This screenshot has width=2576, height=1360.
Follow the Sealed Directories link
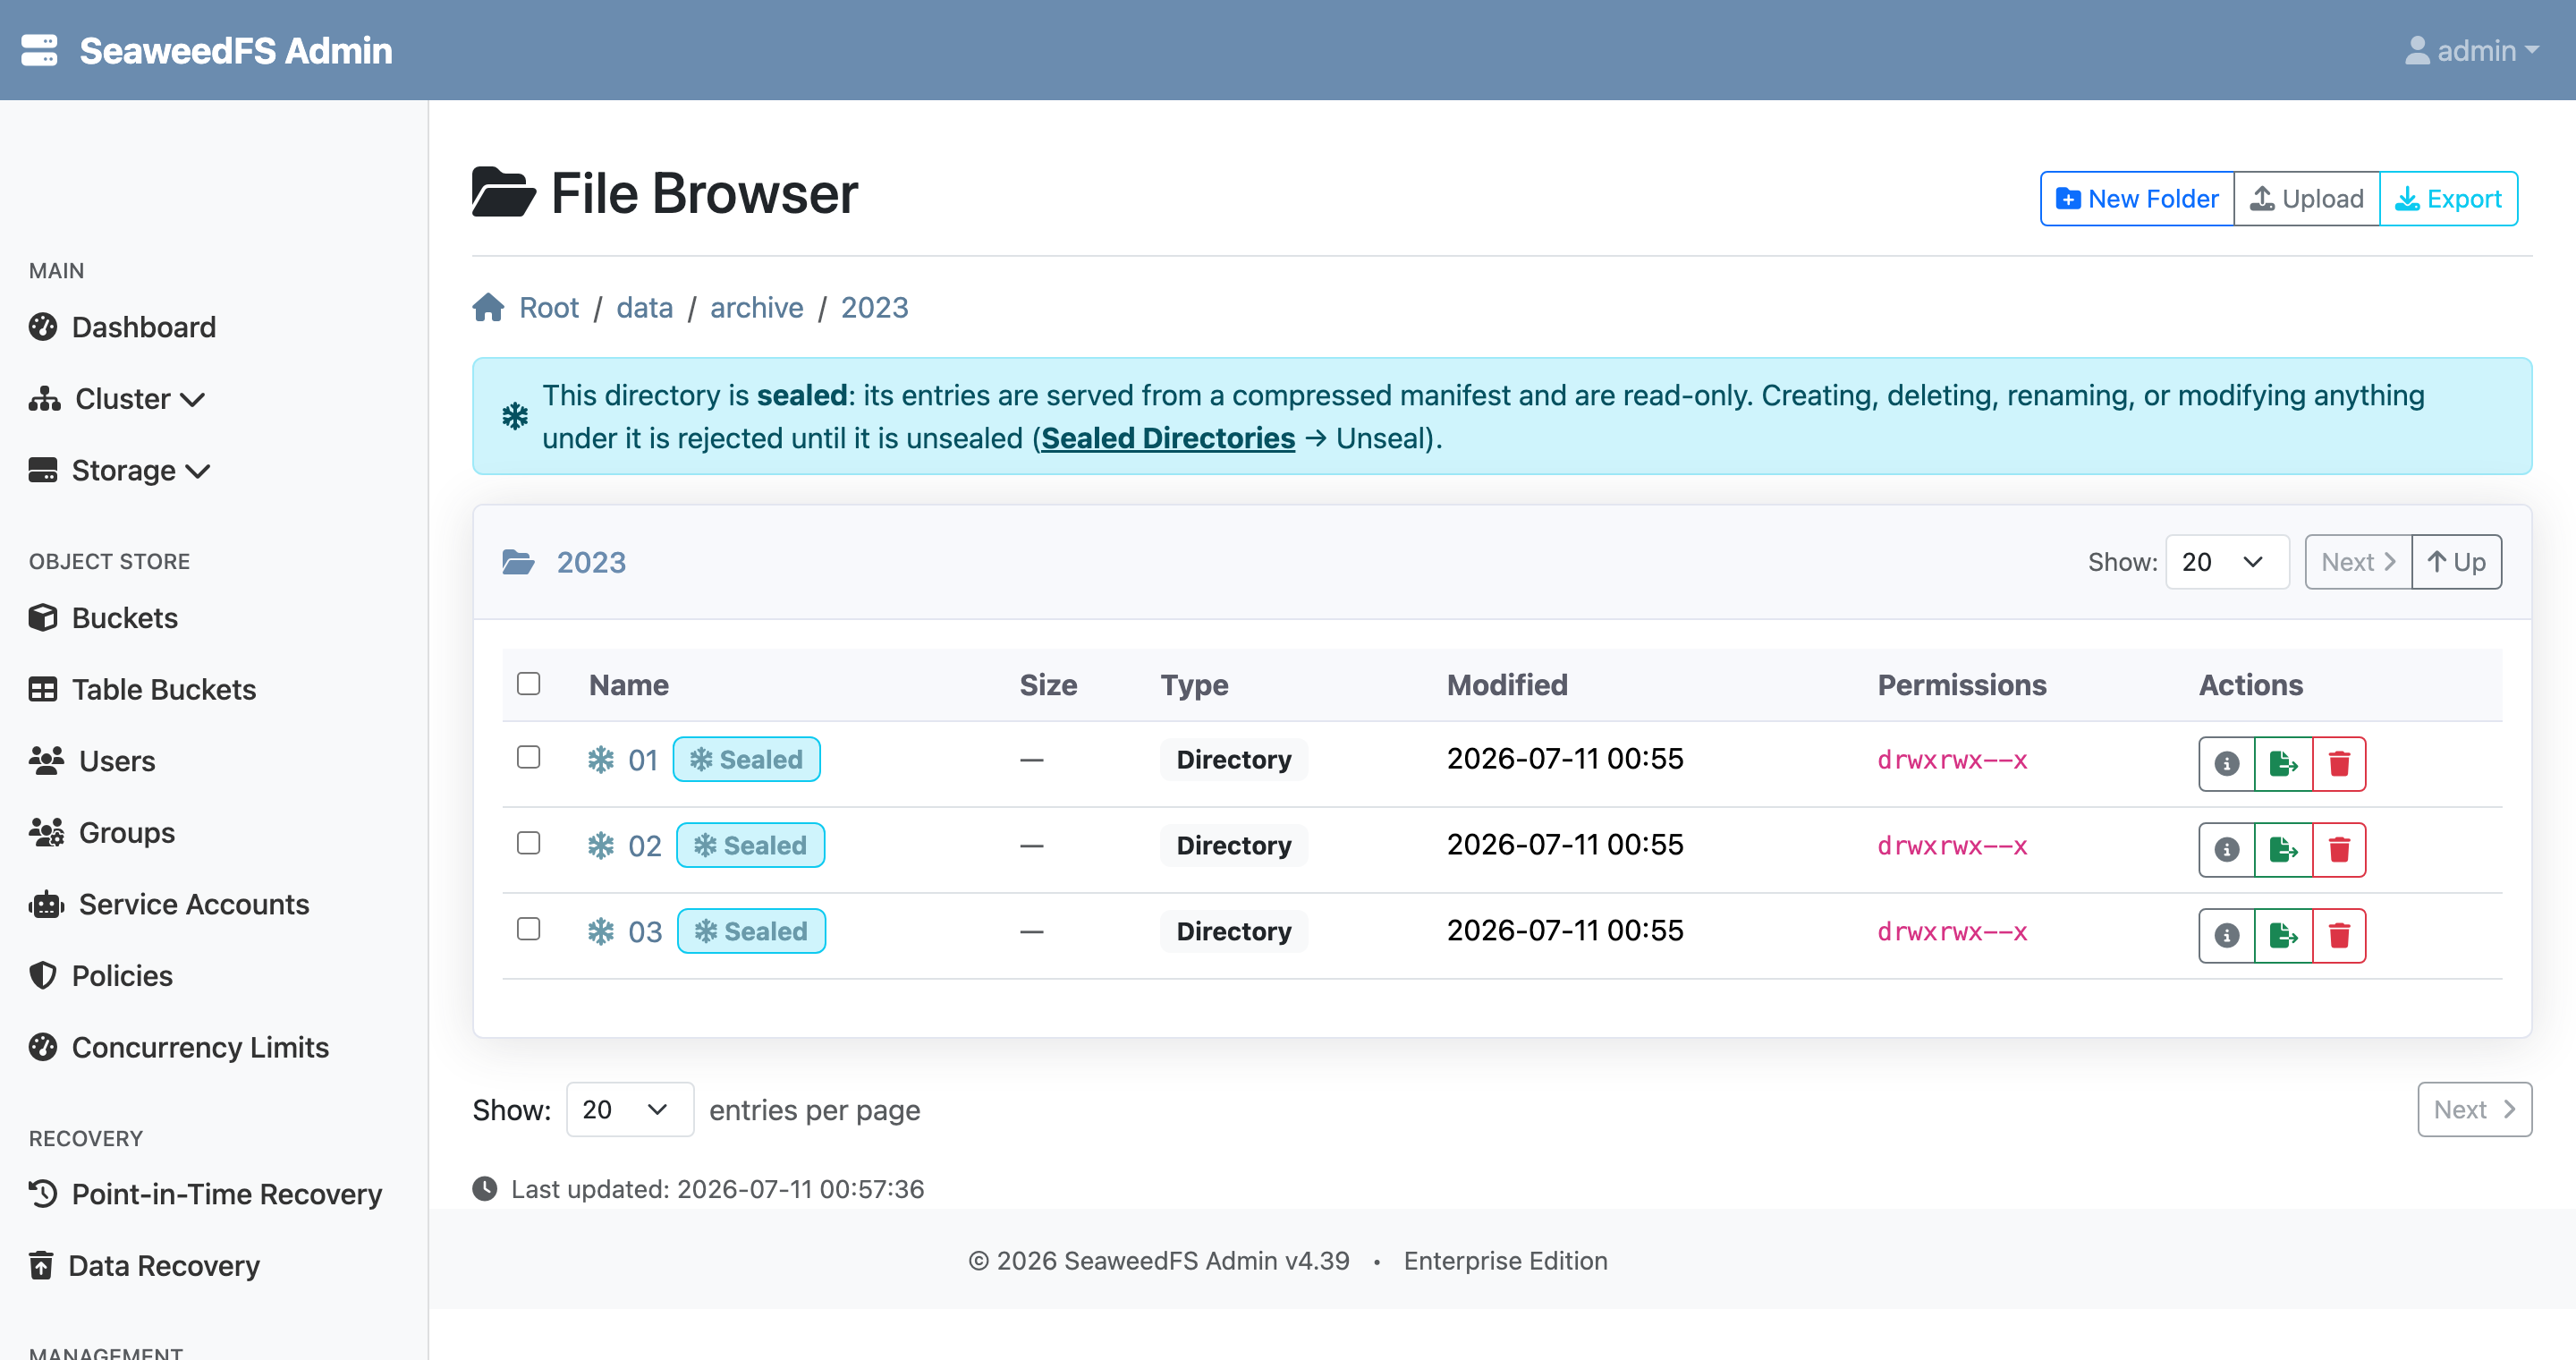point(1168,438)
